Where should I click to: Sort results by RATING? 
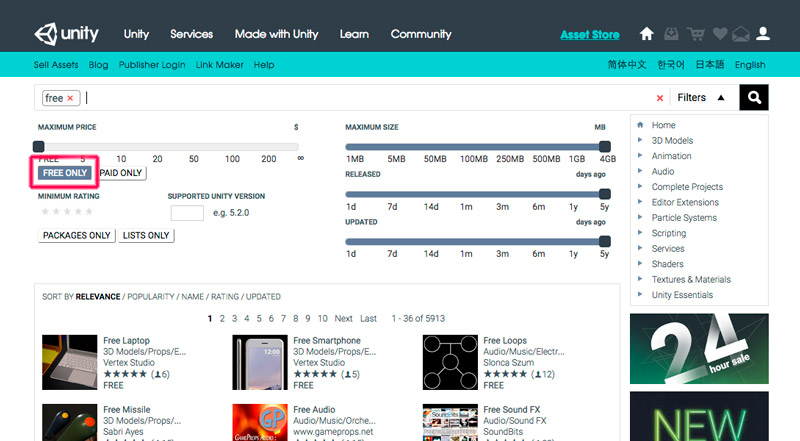(x=225, y=297)
